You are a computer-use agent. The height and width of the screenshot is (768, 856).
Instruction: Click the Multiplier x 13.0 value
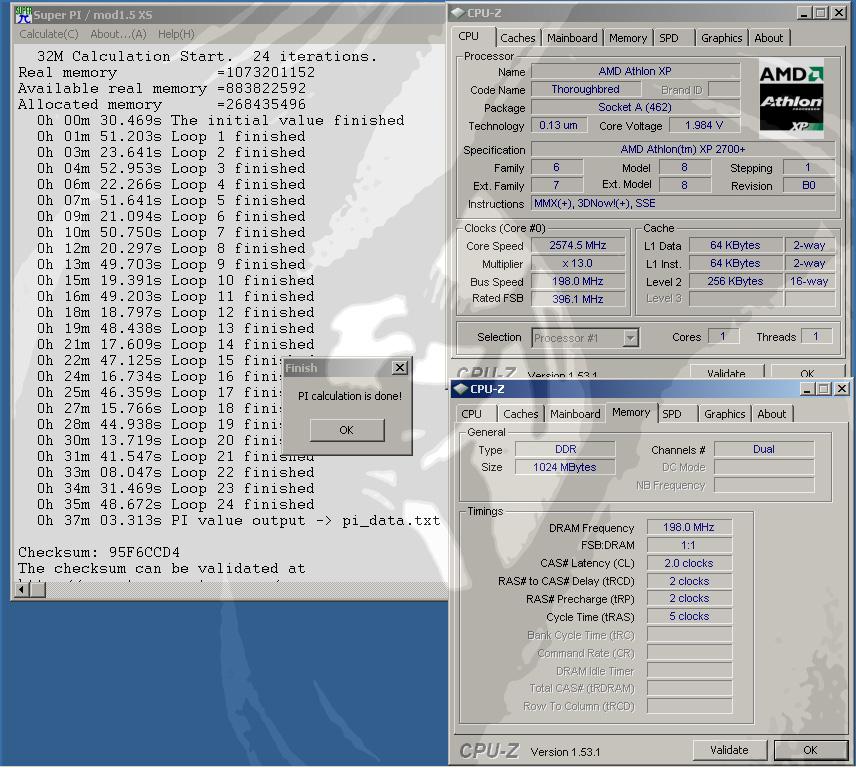point(578,264)
